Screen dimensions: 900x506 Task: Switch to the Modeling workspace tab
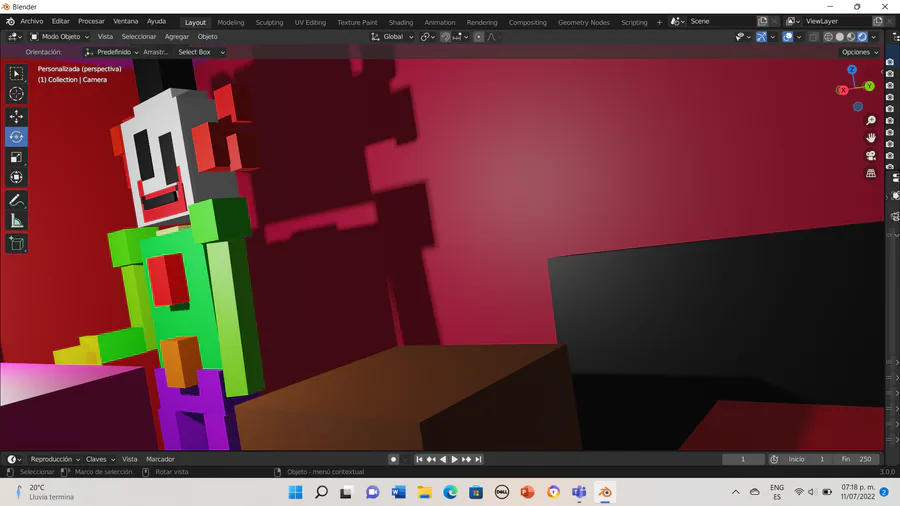tap(231, 22)
